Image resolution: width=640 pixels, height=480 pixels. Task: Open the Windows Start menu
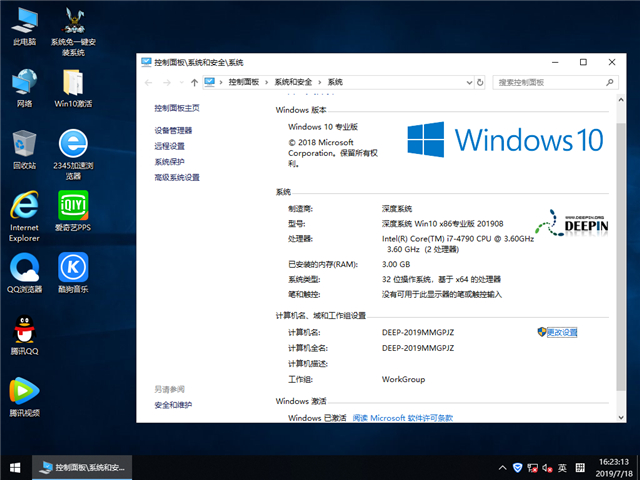pos(16,468)
